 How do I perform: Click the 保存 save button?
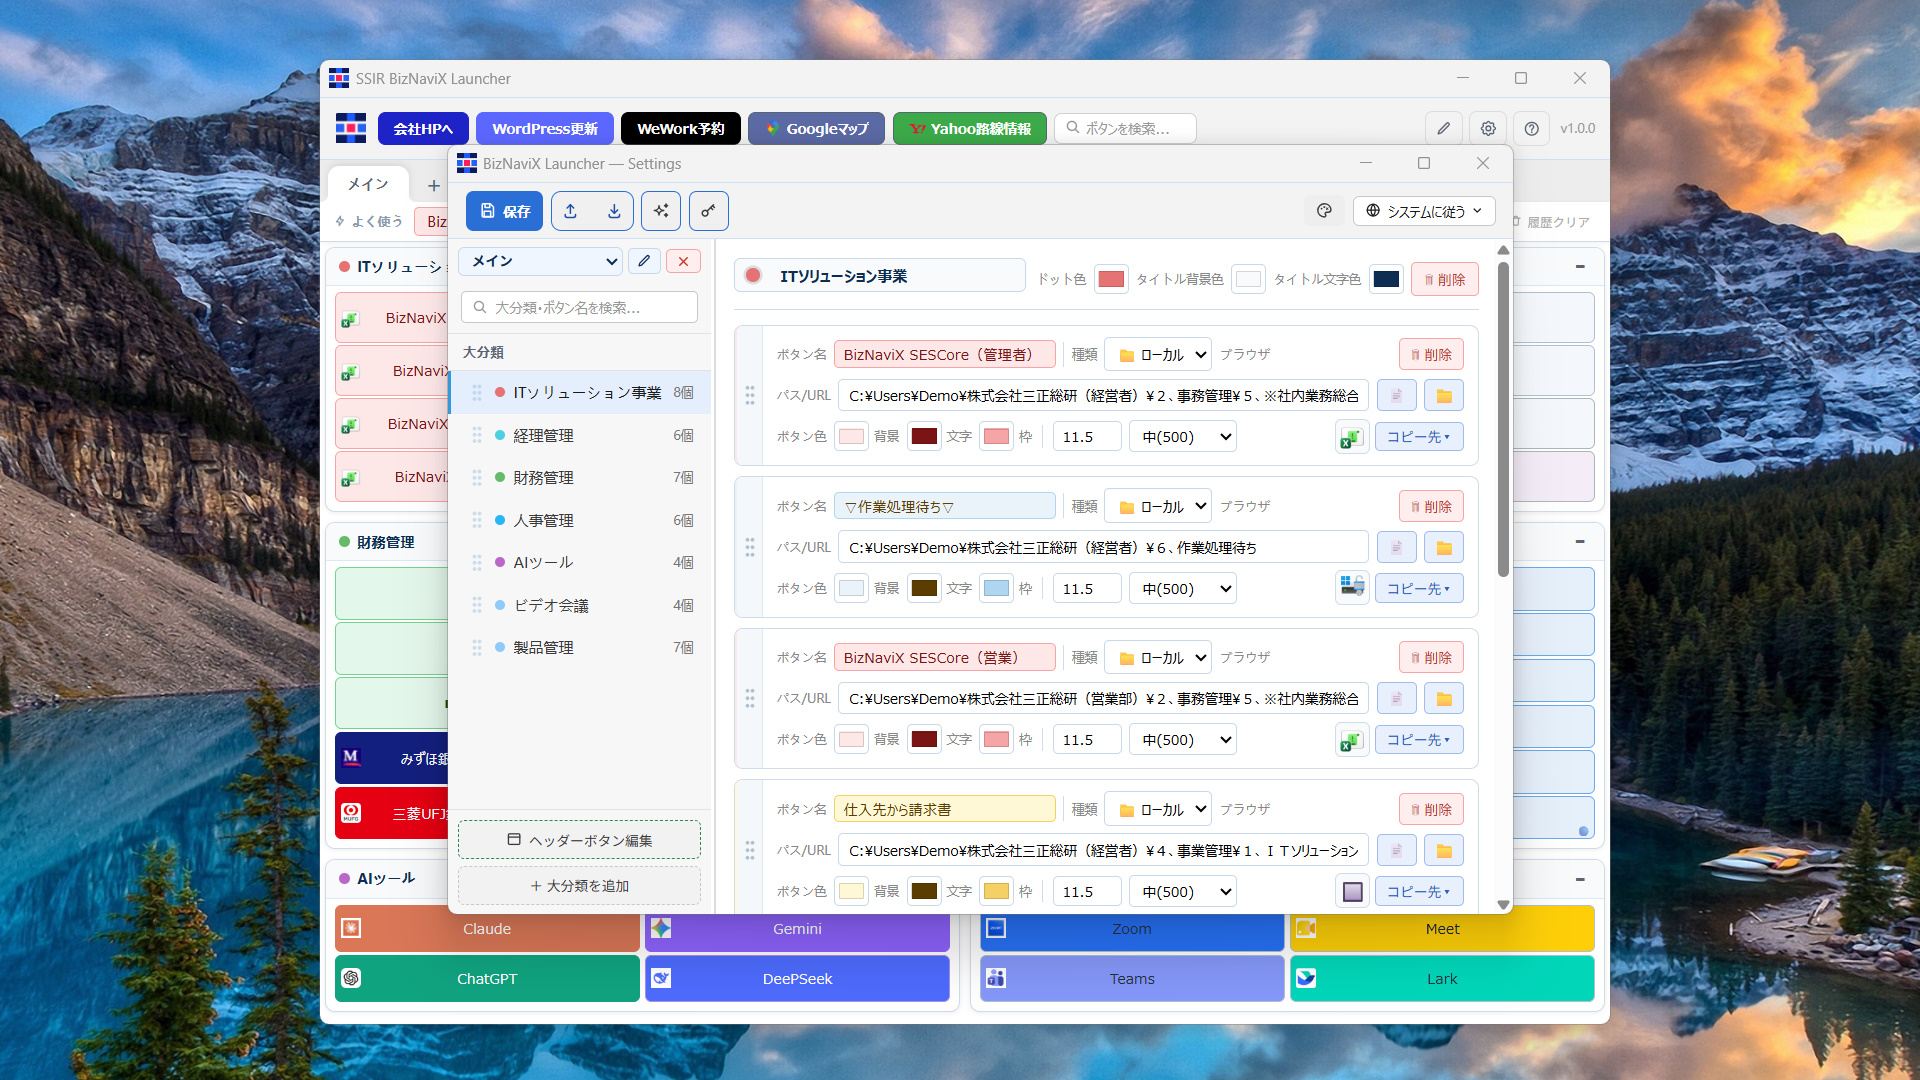click(505, 211)
